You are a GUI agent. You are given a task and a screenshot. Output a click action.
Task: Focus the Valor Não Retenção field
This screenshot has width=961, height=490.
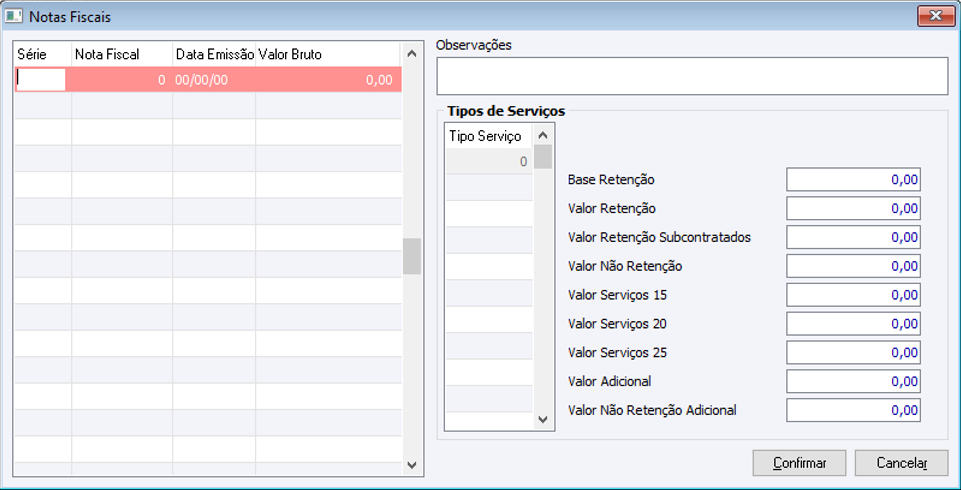(852, 266)
